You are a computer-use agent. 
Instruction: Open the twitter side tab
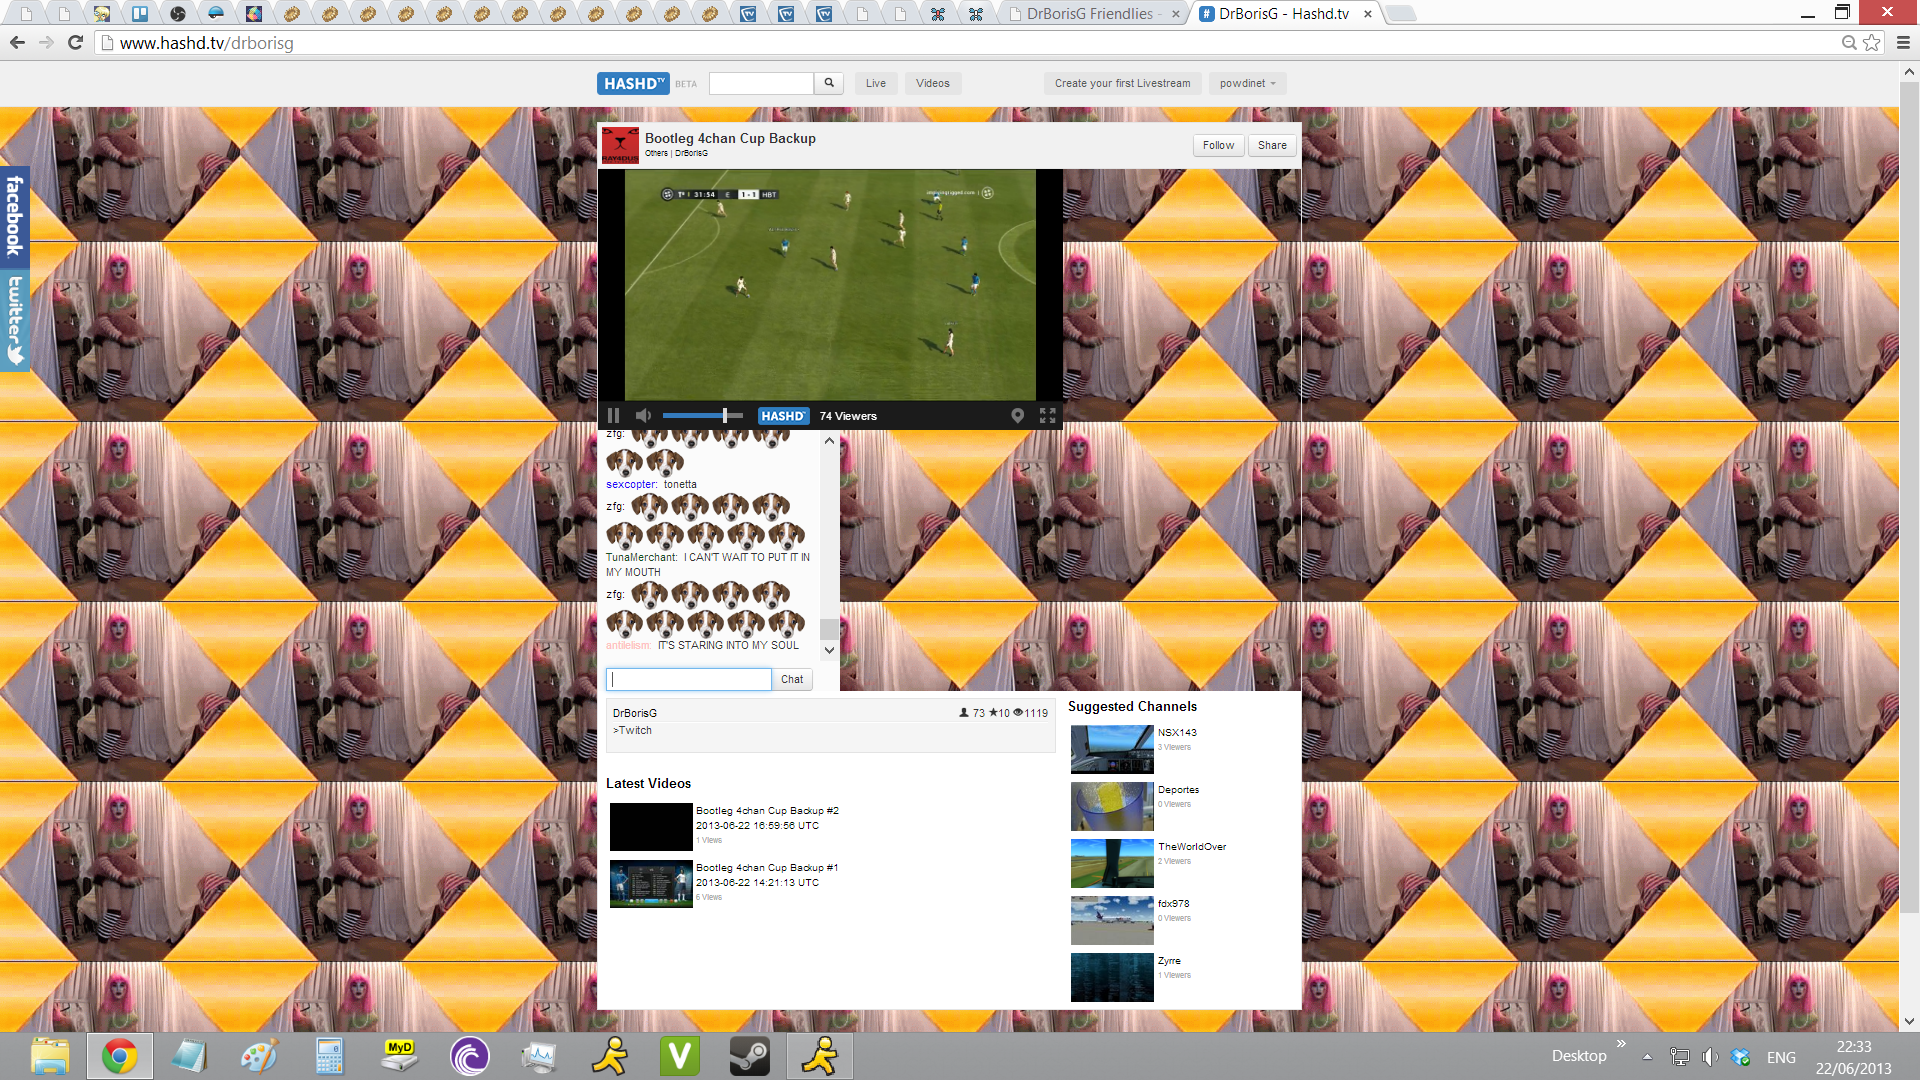pos(14,320)
